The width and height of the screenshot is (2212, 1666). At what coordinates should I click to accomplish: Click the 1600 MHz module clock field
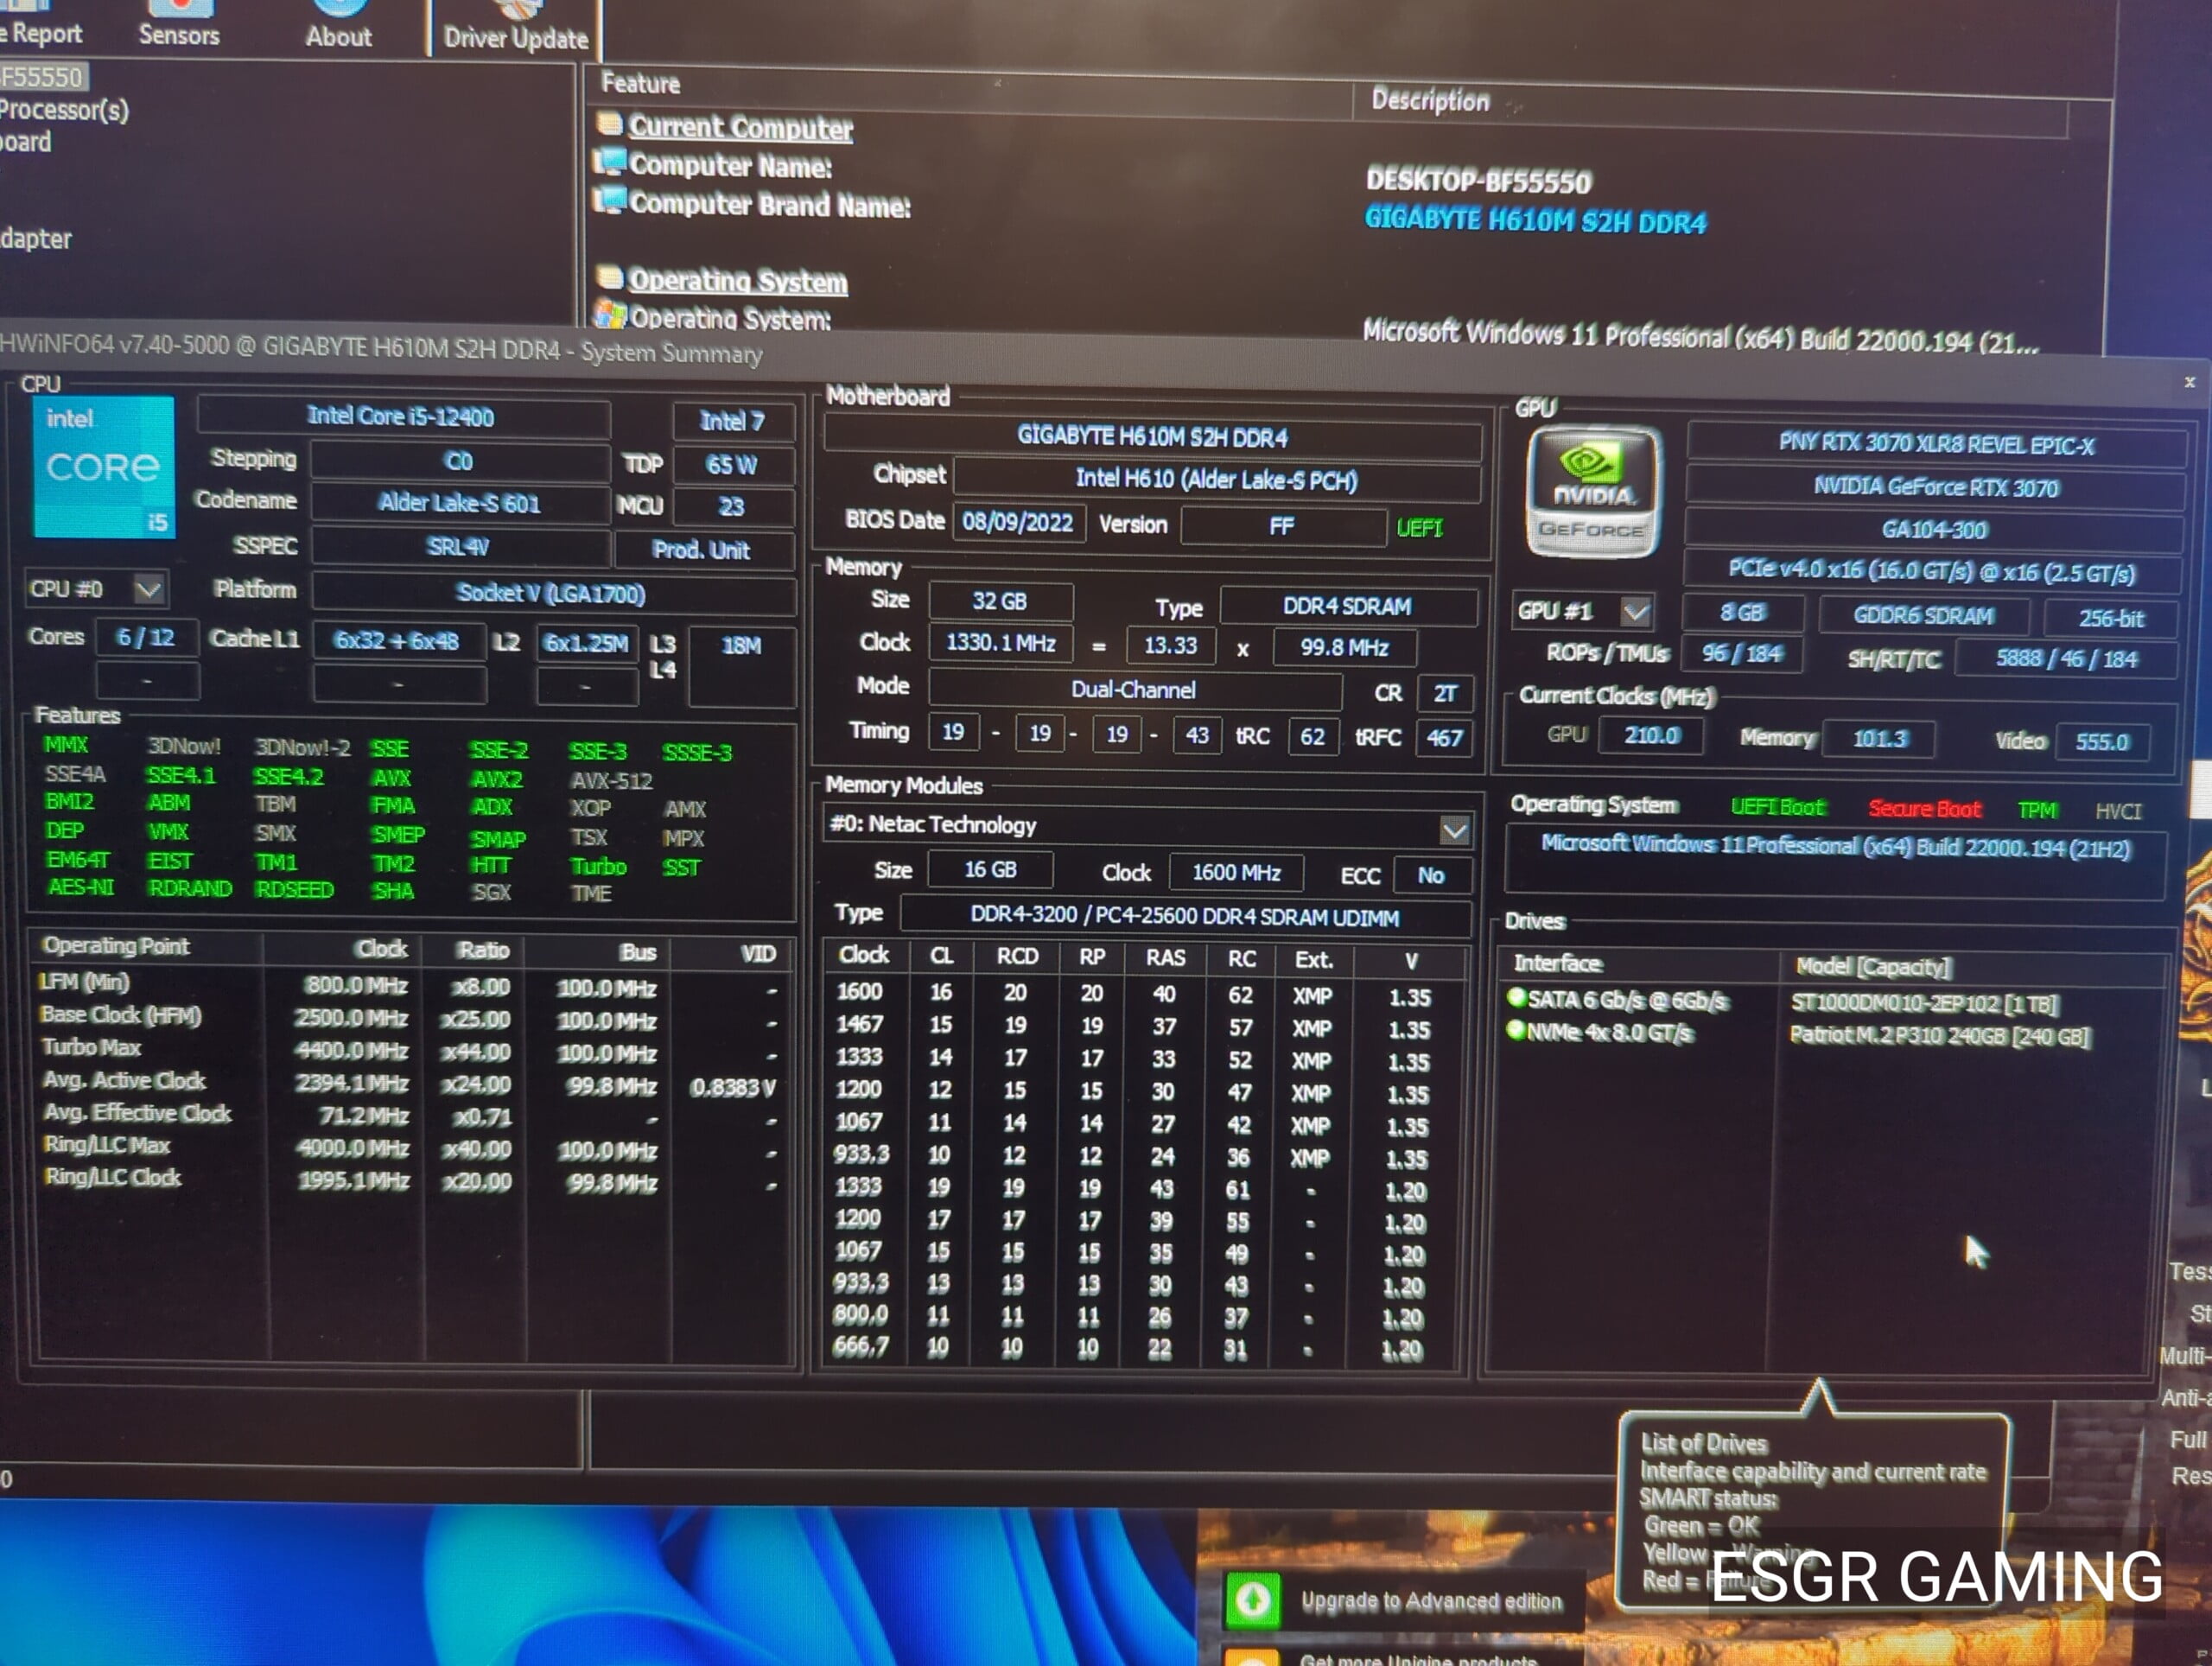coord(1236,872)
